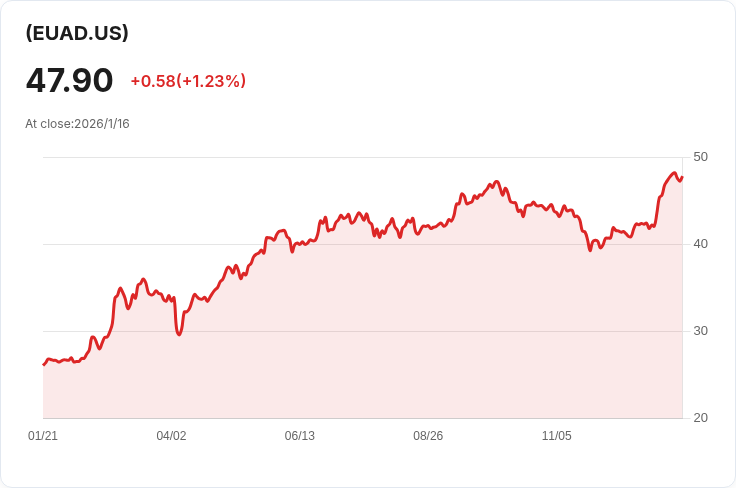Click the 47.90 closing price
This screenshot has width=736, height=488.
pos(69,80)
